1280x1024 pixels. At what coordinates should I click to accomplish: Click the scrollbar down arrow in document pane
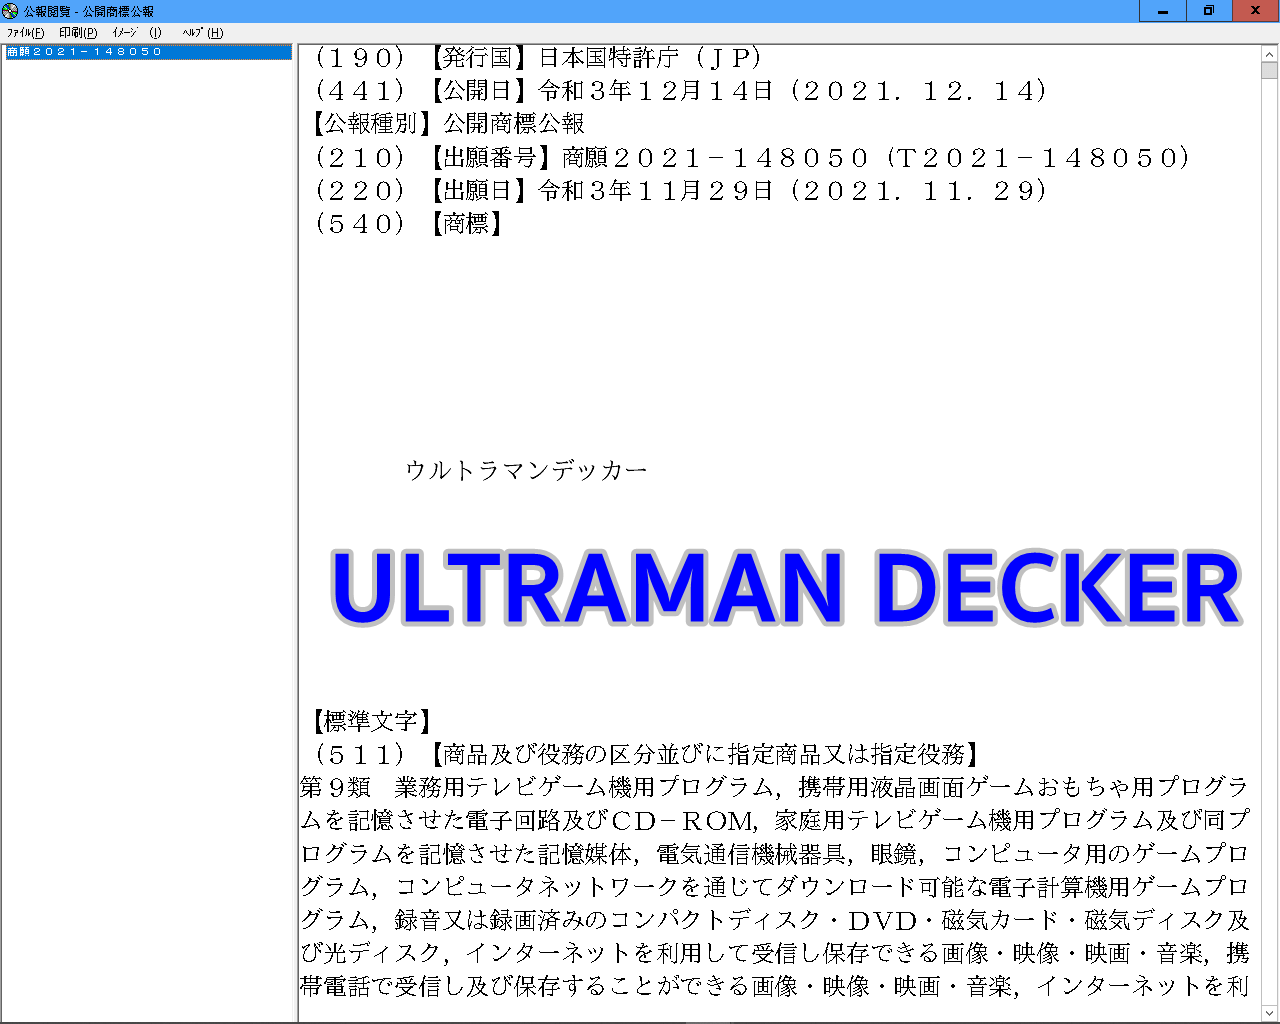click(1270, 1013)
